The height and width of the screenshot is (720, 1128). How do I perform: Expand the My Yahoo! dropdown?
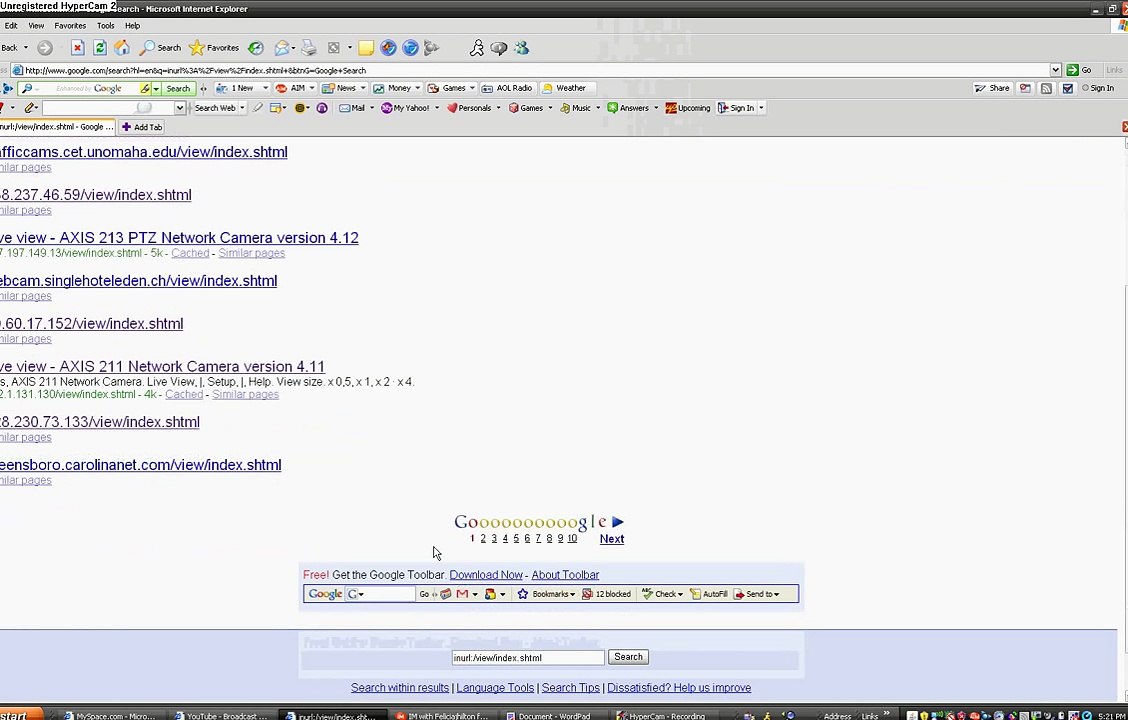(x=437, y=108)
